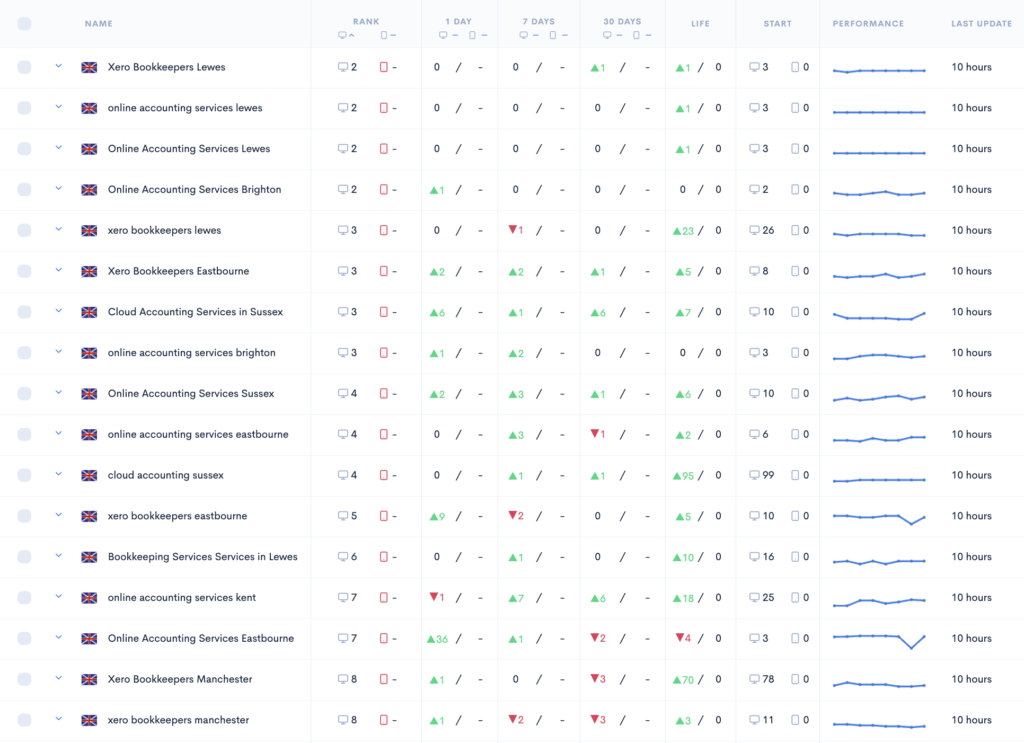
Task: Click the Performance column header
Action: tap(868, 24)
